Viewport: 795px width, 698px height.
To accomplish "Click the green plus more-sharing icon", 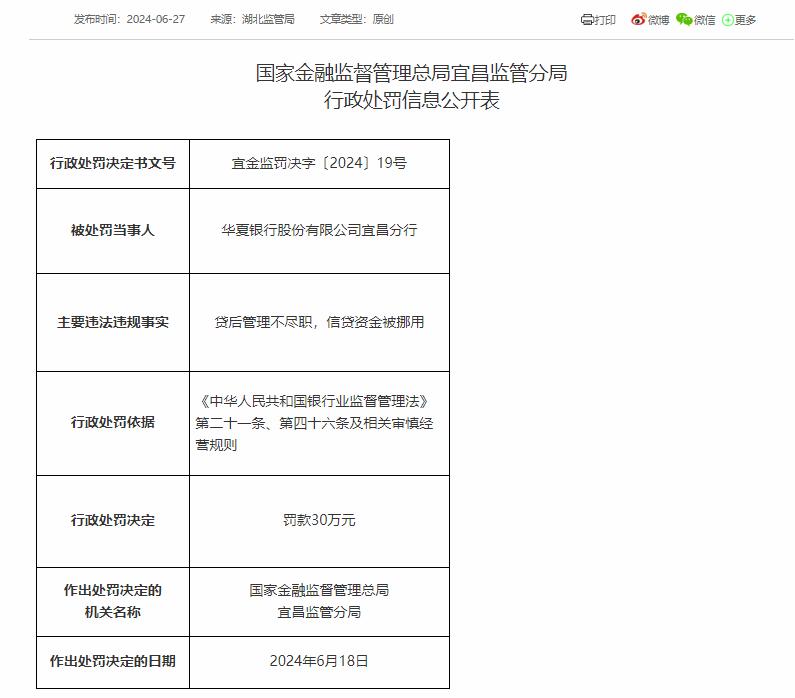I will (x=728, y=20).
